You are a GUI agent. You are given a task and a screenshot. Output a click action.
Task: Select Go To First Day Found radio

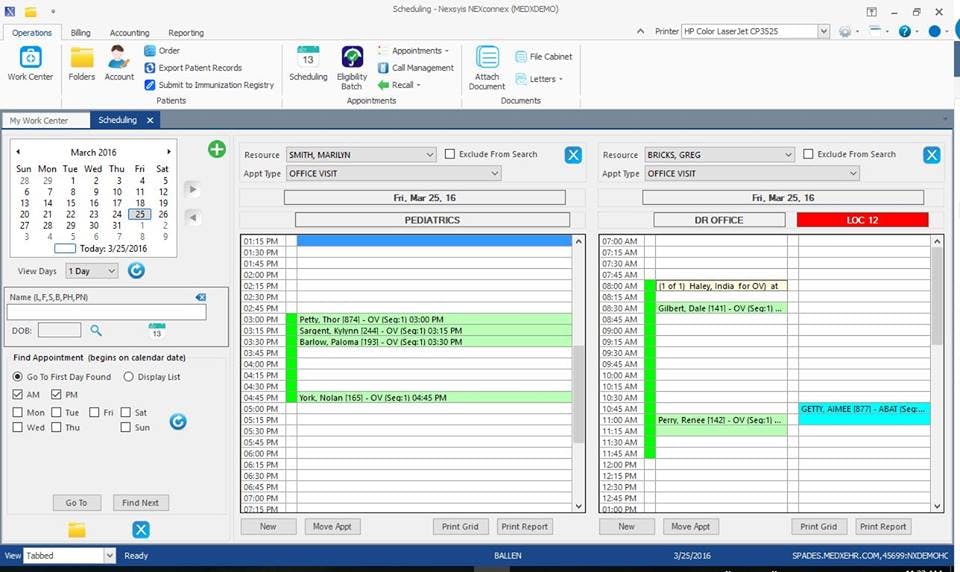tap(18, 377)
